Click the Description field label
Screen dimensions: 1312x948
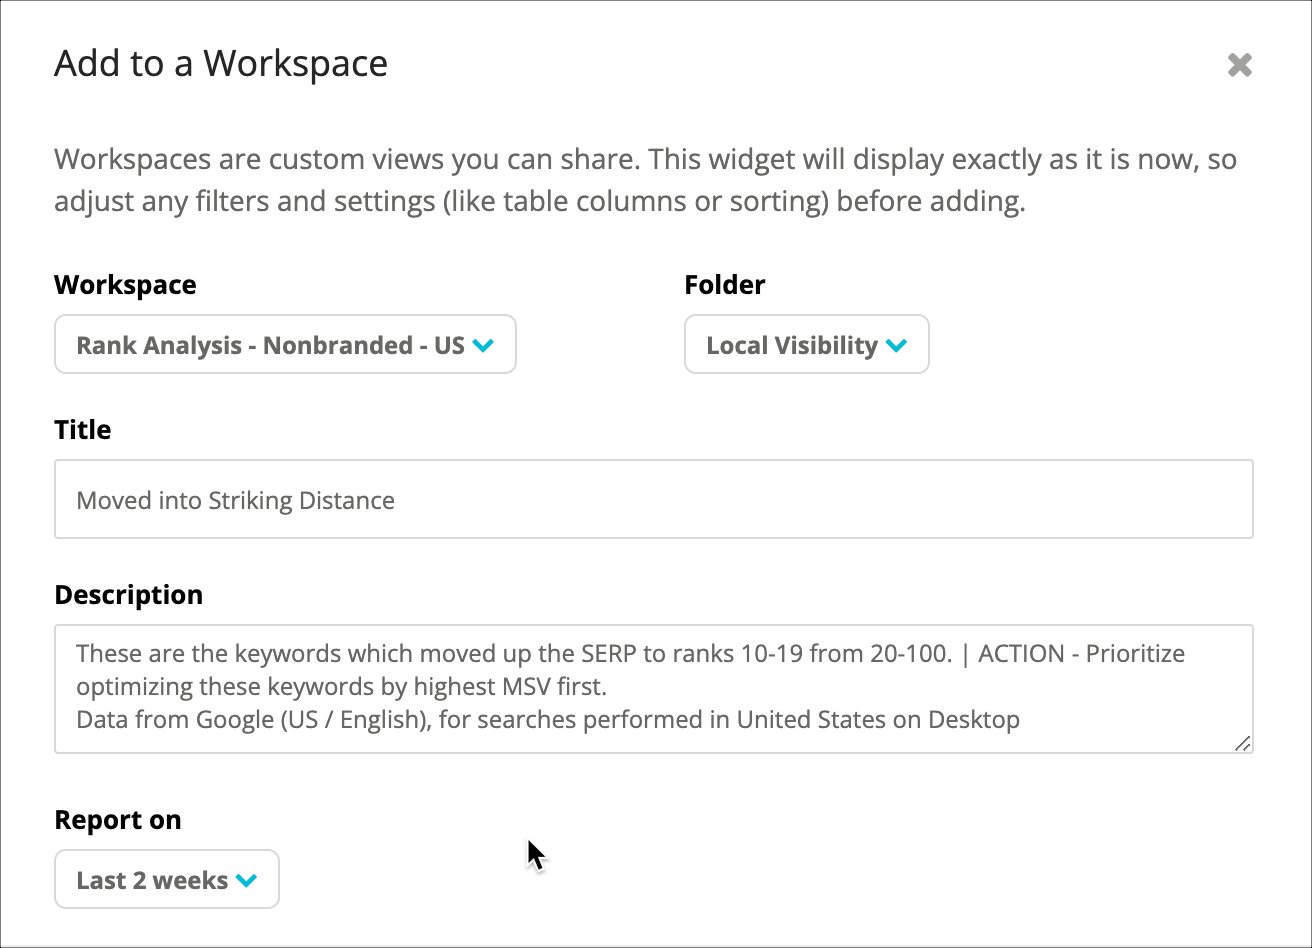129,595
